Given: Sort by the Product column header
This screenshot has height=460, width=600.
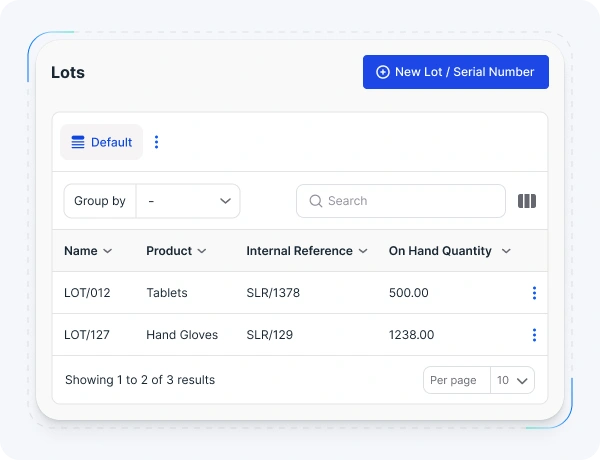Looking at the screenshot, I should click(x=176, y=251).
